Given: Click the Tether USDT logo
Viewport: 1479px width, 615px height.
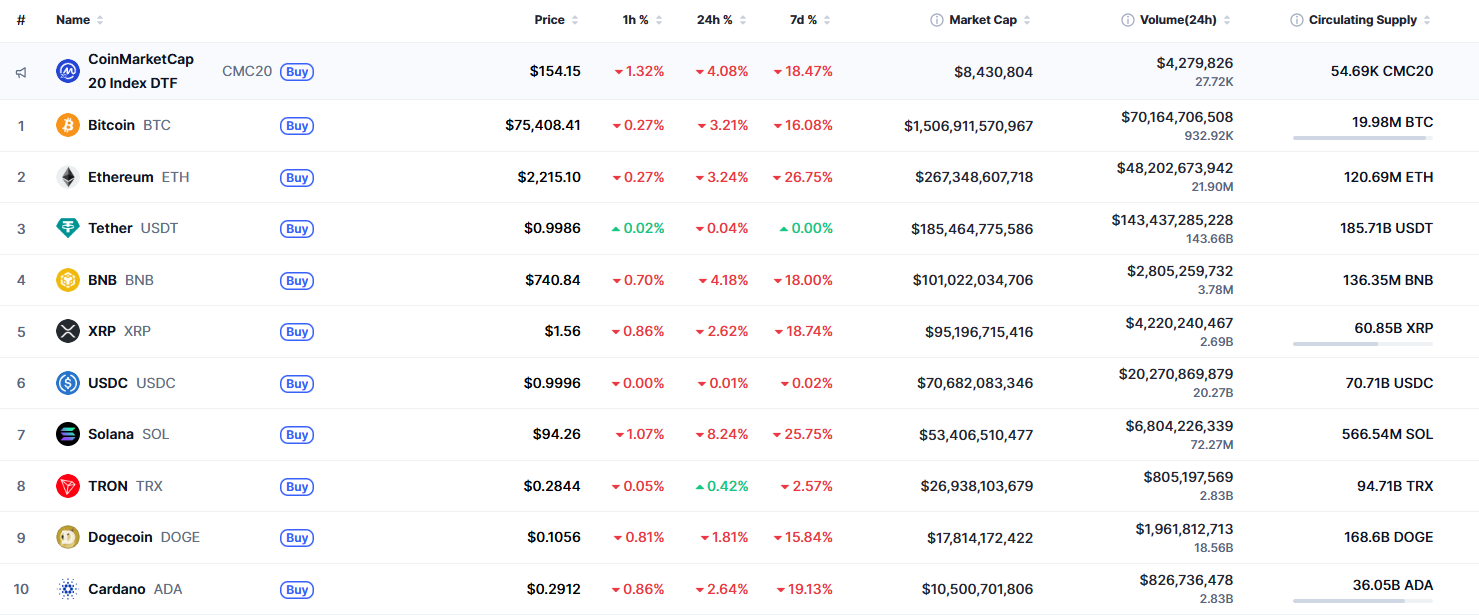Looking at the screenshot, I should 66,228.
